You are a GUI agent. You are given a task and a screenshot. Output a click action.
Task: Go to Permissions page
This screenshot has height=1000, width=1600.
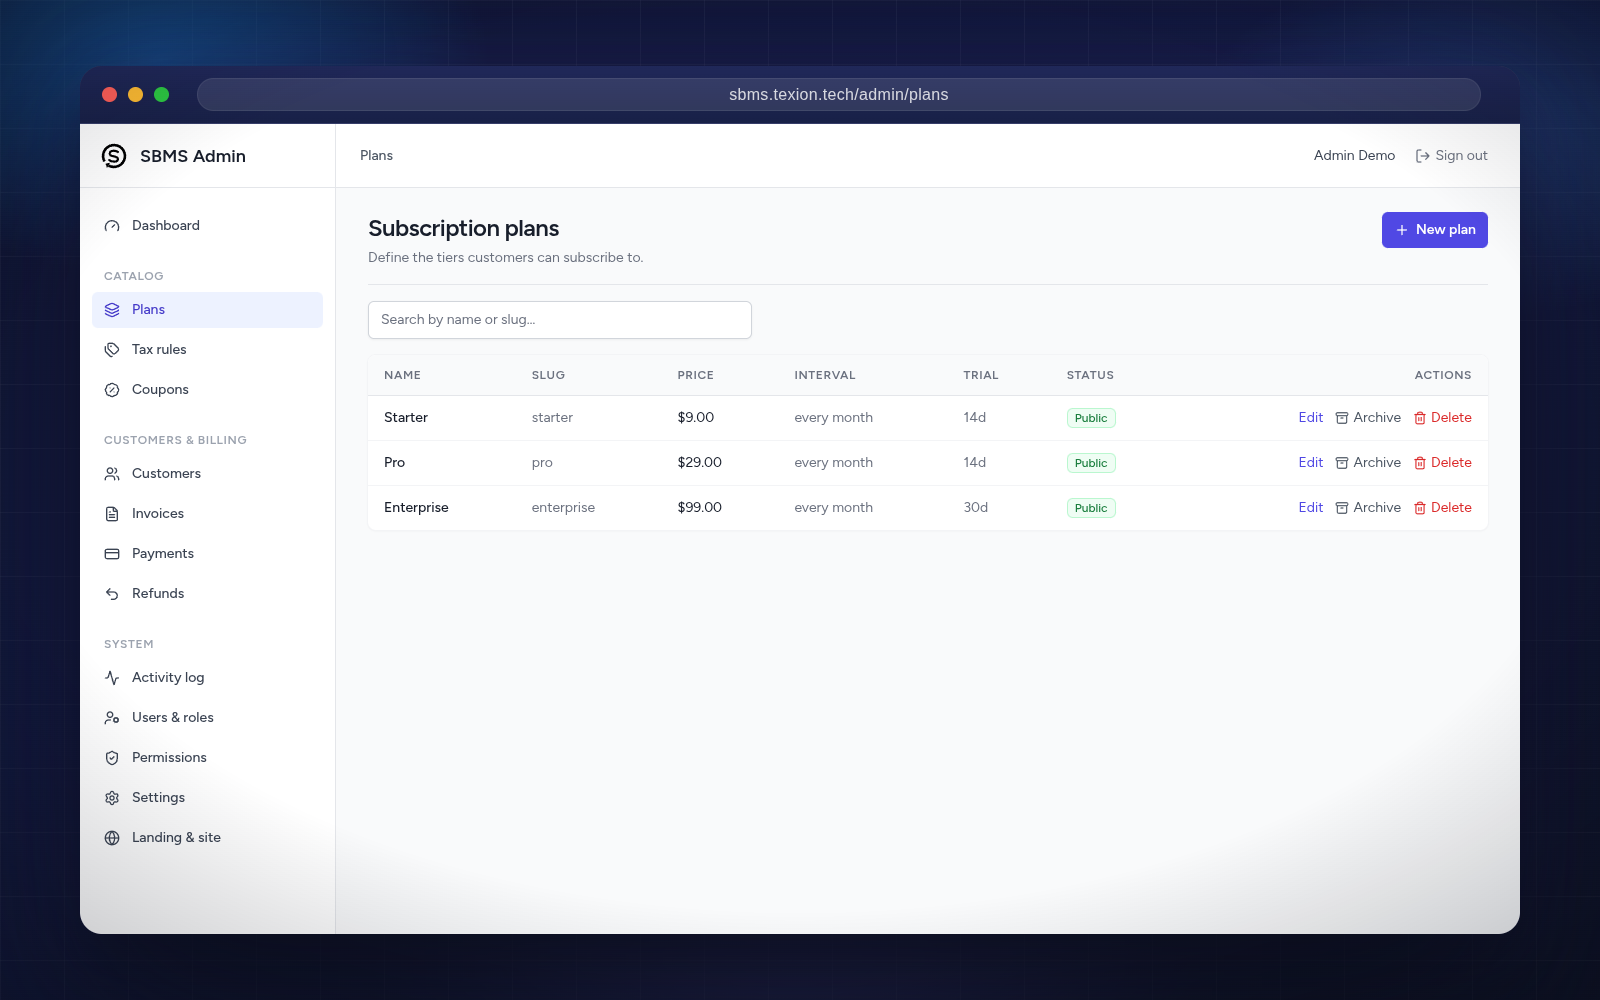coord(207,758)
